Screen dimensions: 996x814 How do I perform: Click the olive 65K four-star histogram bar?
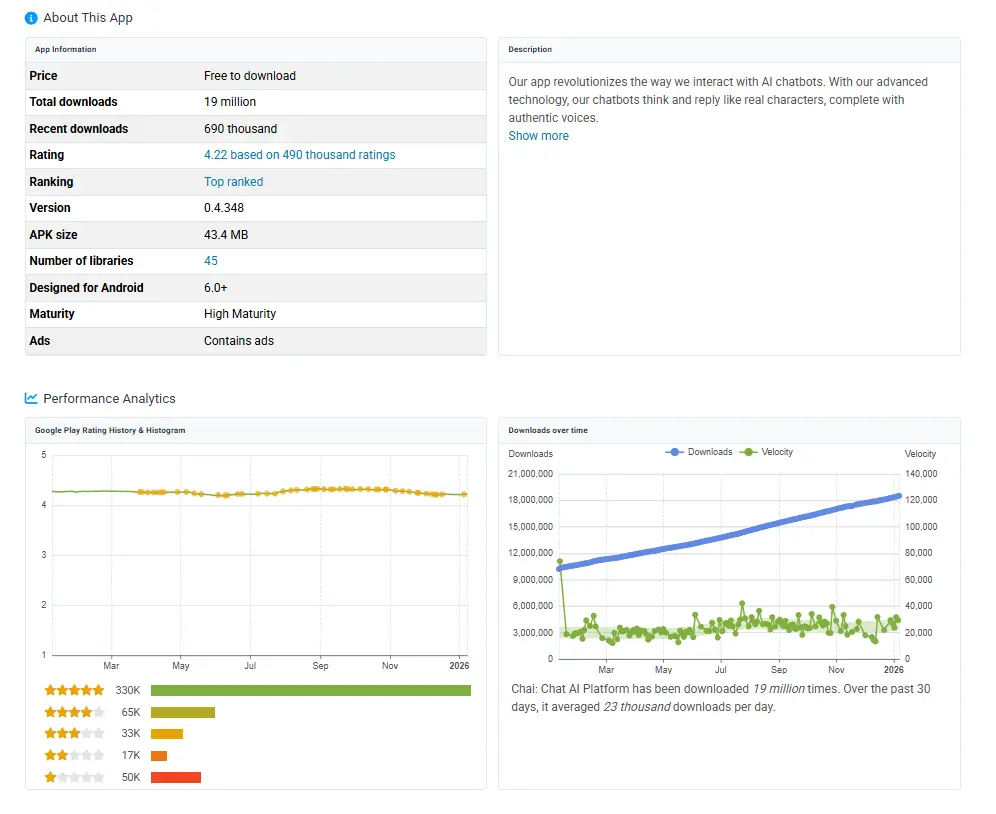[x=183, y=712]
